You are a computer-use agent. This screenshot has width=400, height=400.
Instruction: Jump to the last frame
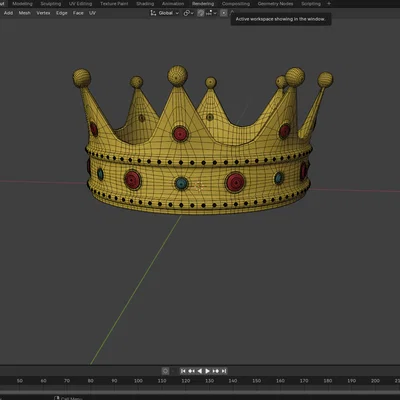pyautogui.click(x=224, y=371)
